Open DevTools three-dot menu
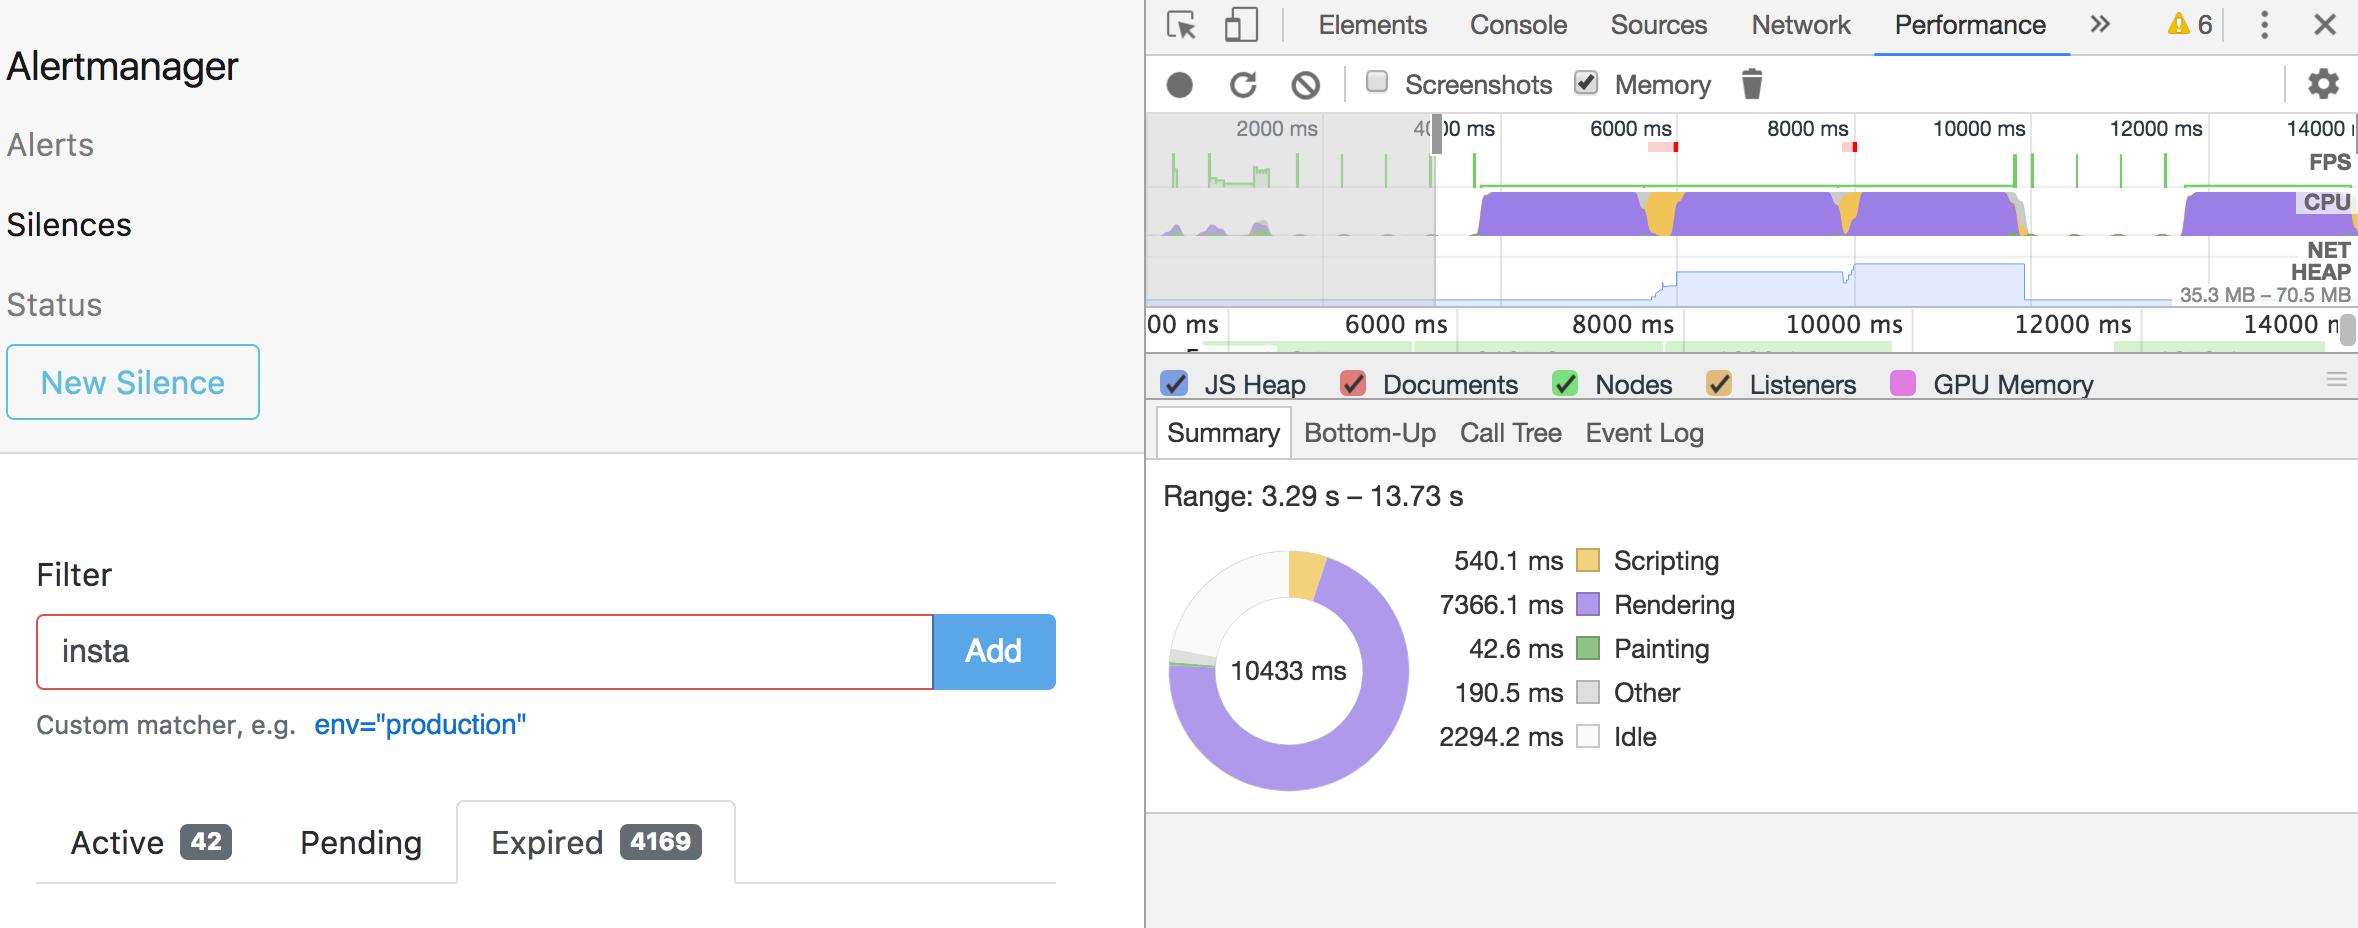Image resolution: width=2358 pixels, height=928 pixels. click(x=2264, y=25)
